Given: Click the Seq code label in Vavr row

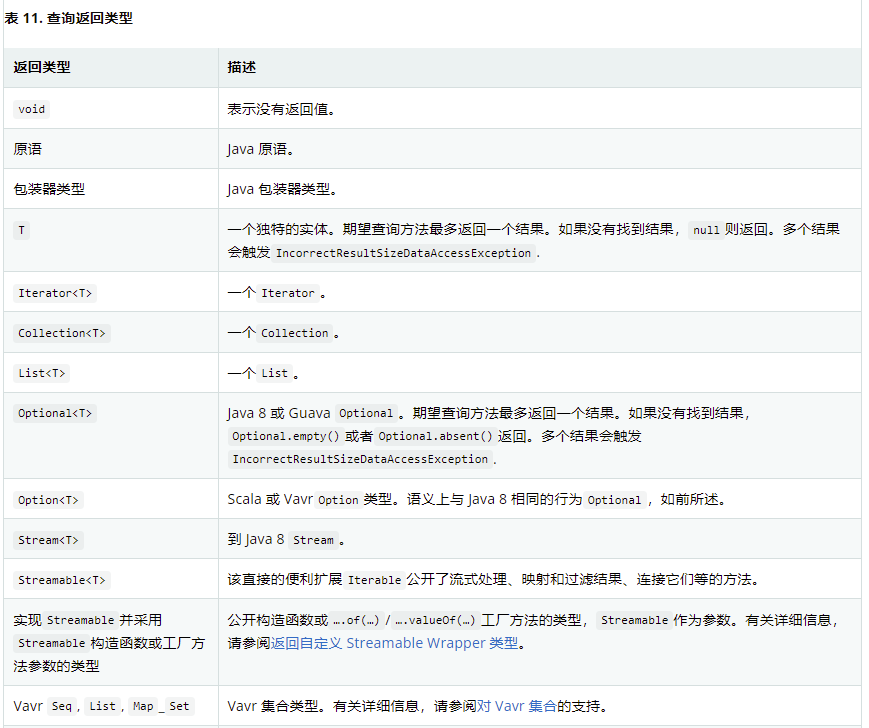Looking at the screenshot, I should pos(60,706).
